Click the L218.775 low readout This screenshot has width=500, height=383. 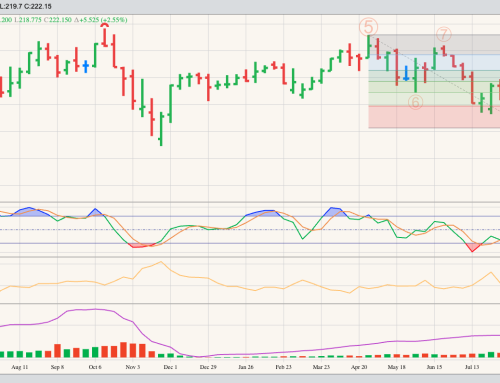(28, 20)
